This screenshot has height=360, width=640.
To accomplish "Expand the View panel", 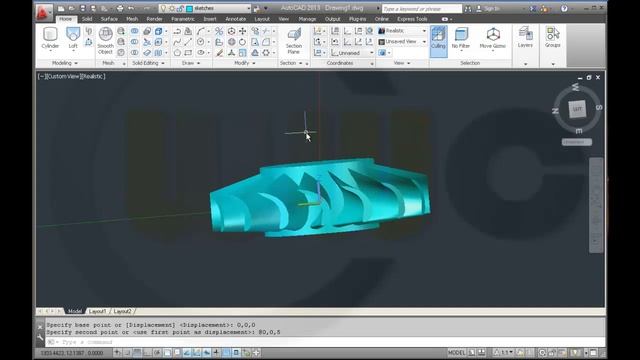I will tap(402, 63).
